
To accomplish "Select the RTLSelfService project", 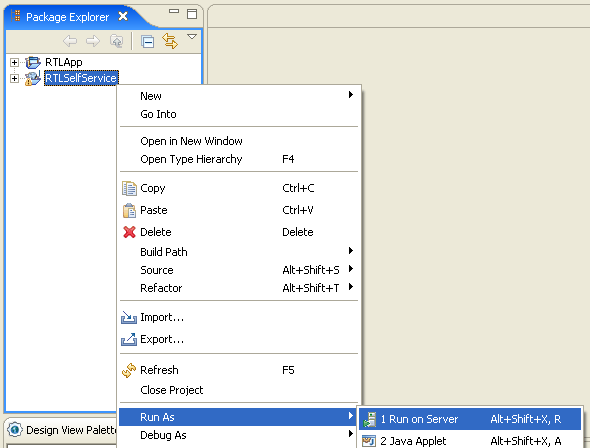I will [81, 78].
